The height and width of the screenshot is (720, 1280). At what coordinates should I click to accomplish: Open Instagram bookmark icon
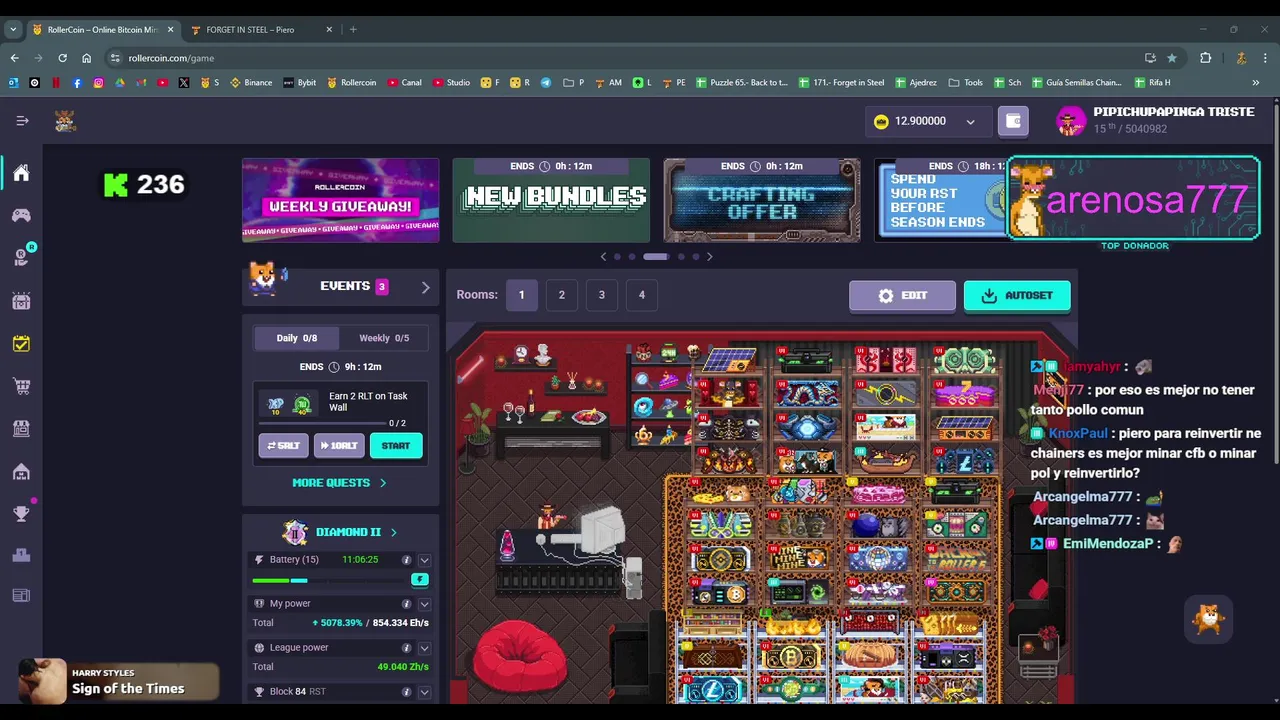[98, 83]
